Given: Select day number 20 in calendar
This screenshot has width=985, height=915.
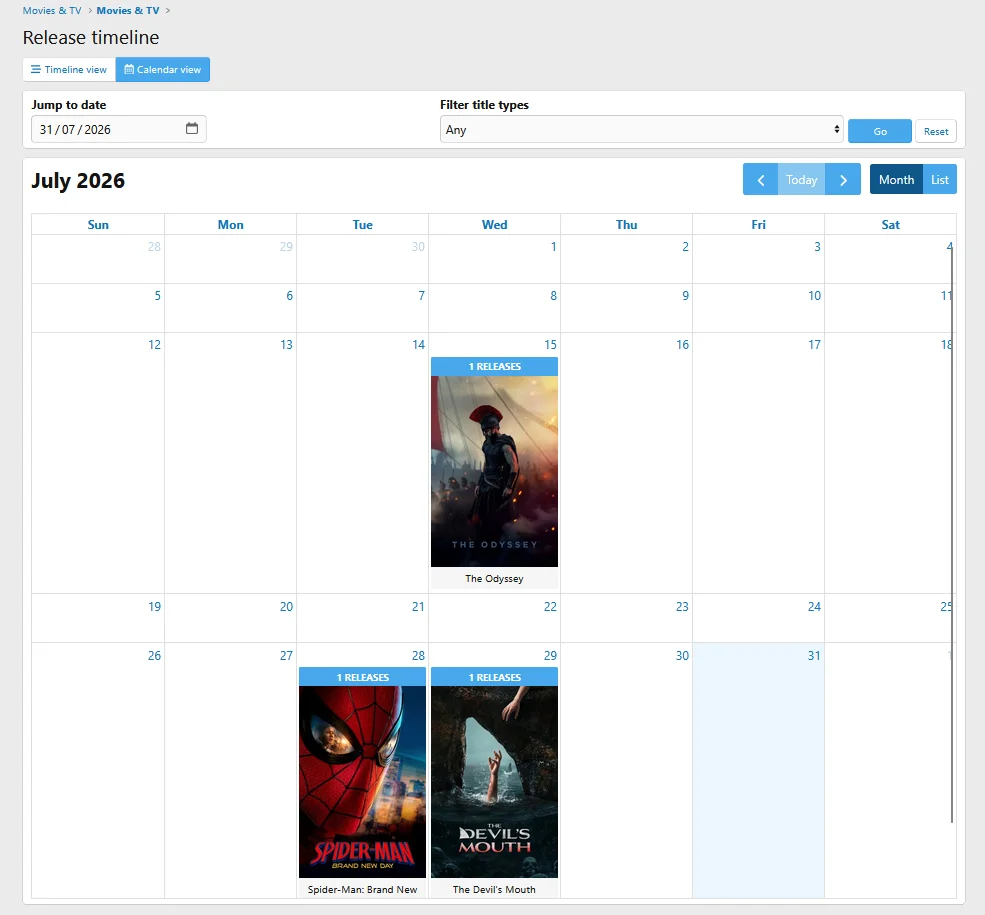Looking at the screenshot, I should (286, 607).
